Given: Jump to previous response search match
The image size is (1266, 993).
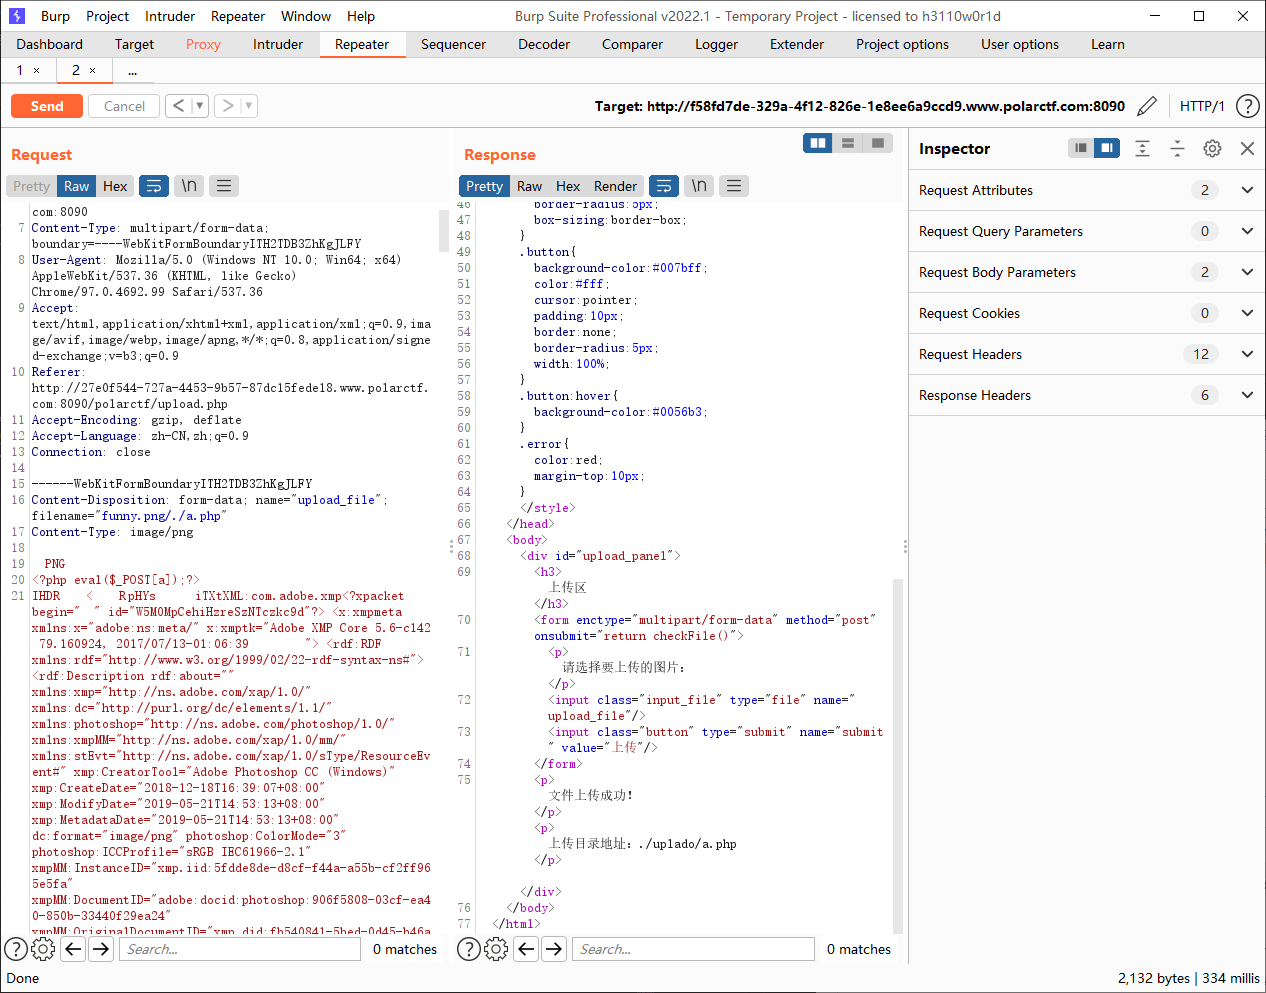Looking at the screenshot, I should coord(526,949).
